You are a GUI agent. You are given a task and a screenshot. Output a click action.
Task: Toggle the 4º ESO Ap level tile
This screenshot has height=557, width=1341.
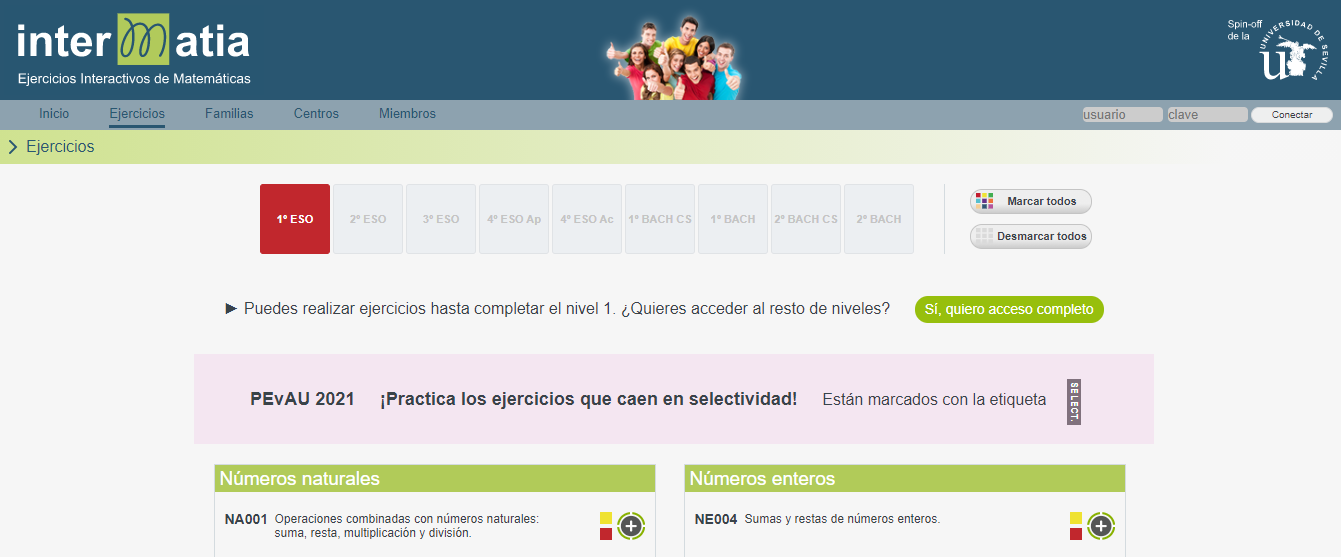pyautogui.click(x=514, y=219)
